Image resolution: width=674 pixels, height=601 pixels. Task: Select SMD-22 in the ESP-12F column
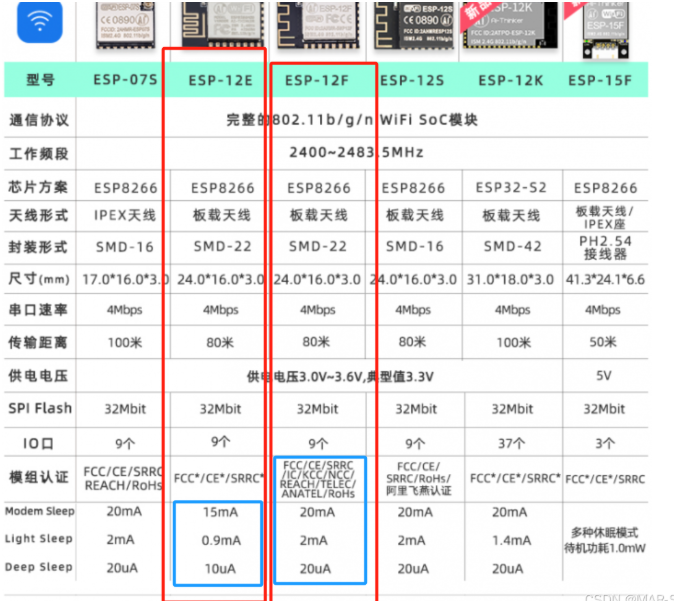318,246
